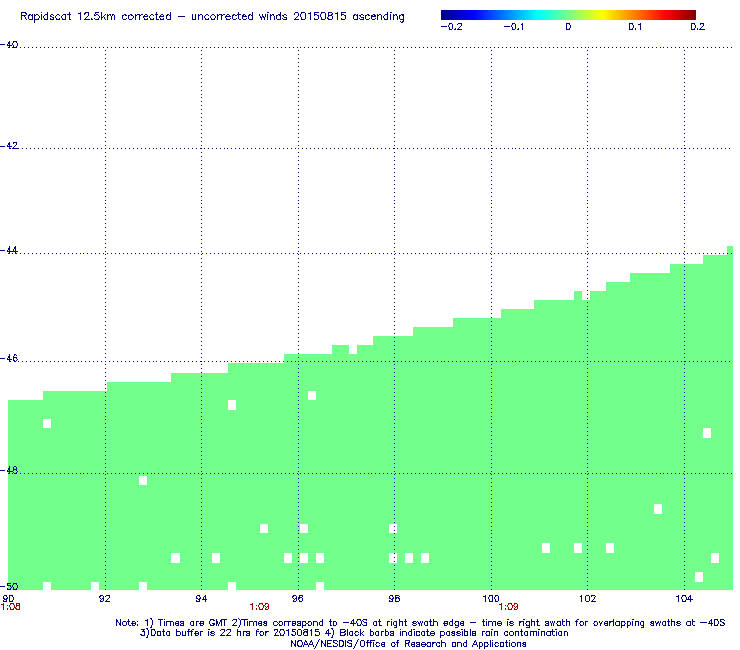This screenshot has width=740, height=650.
Task: Click the 96 longitude axis label
Action: 298,599
